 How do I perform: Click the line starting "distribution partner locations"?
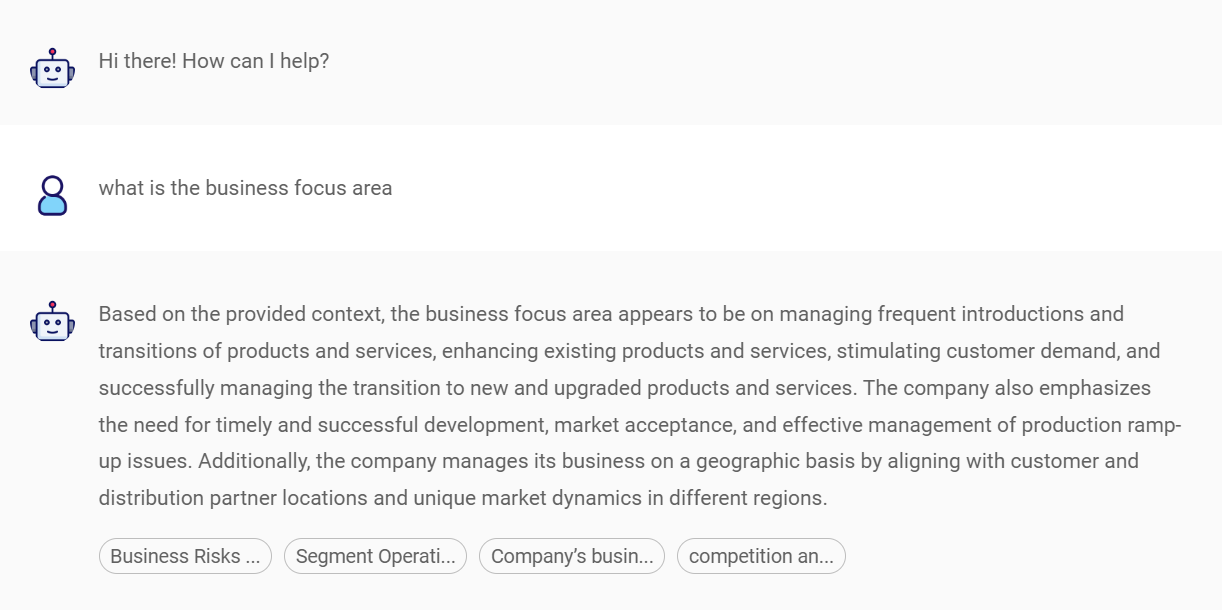click(x=462, y=498)
